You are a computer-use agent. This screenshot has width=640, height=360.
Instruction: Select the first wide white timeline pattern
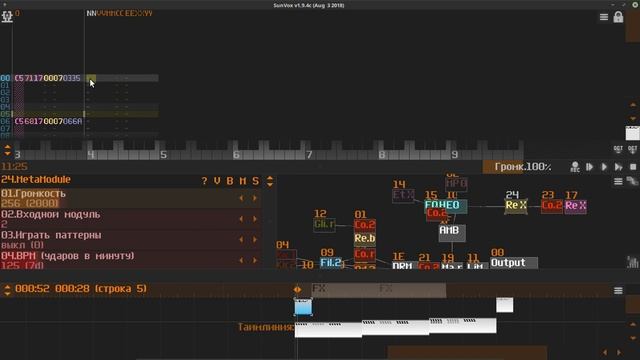[x=328, y=330]
